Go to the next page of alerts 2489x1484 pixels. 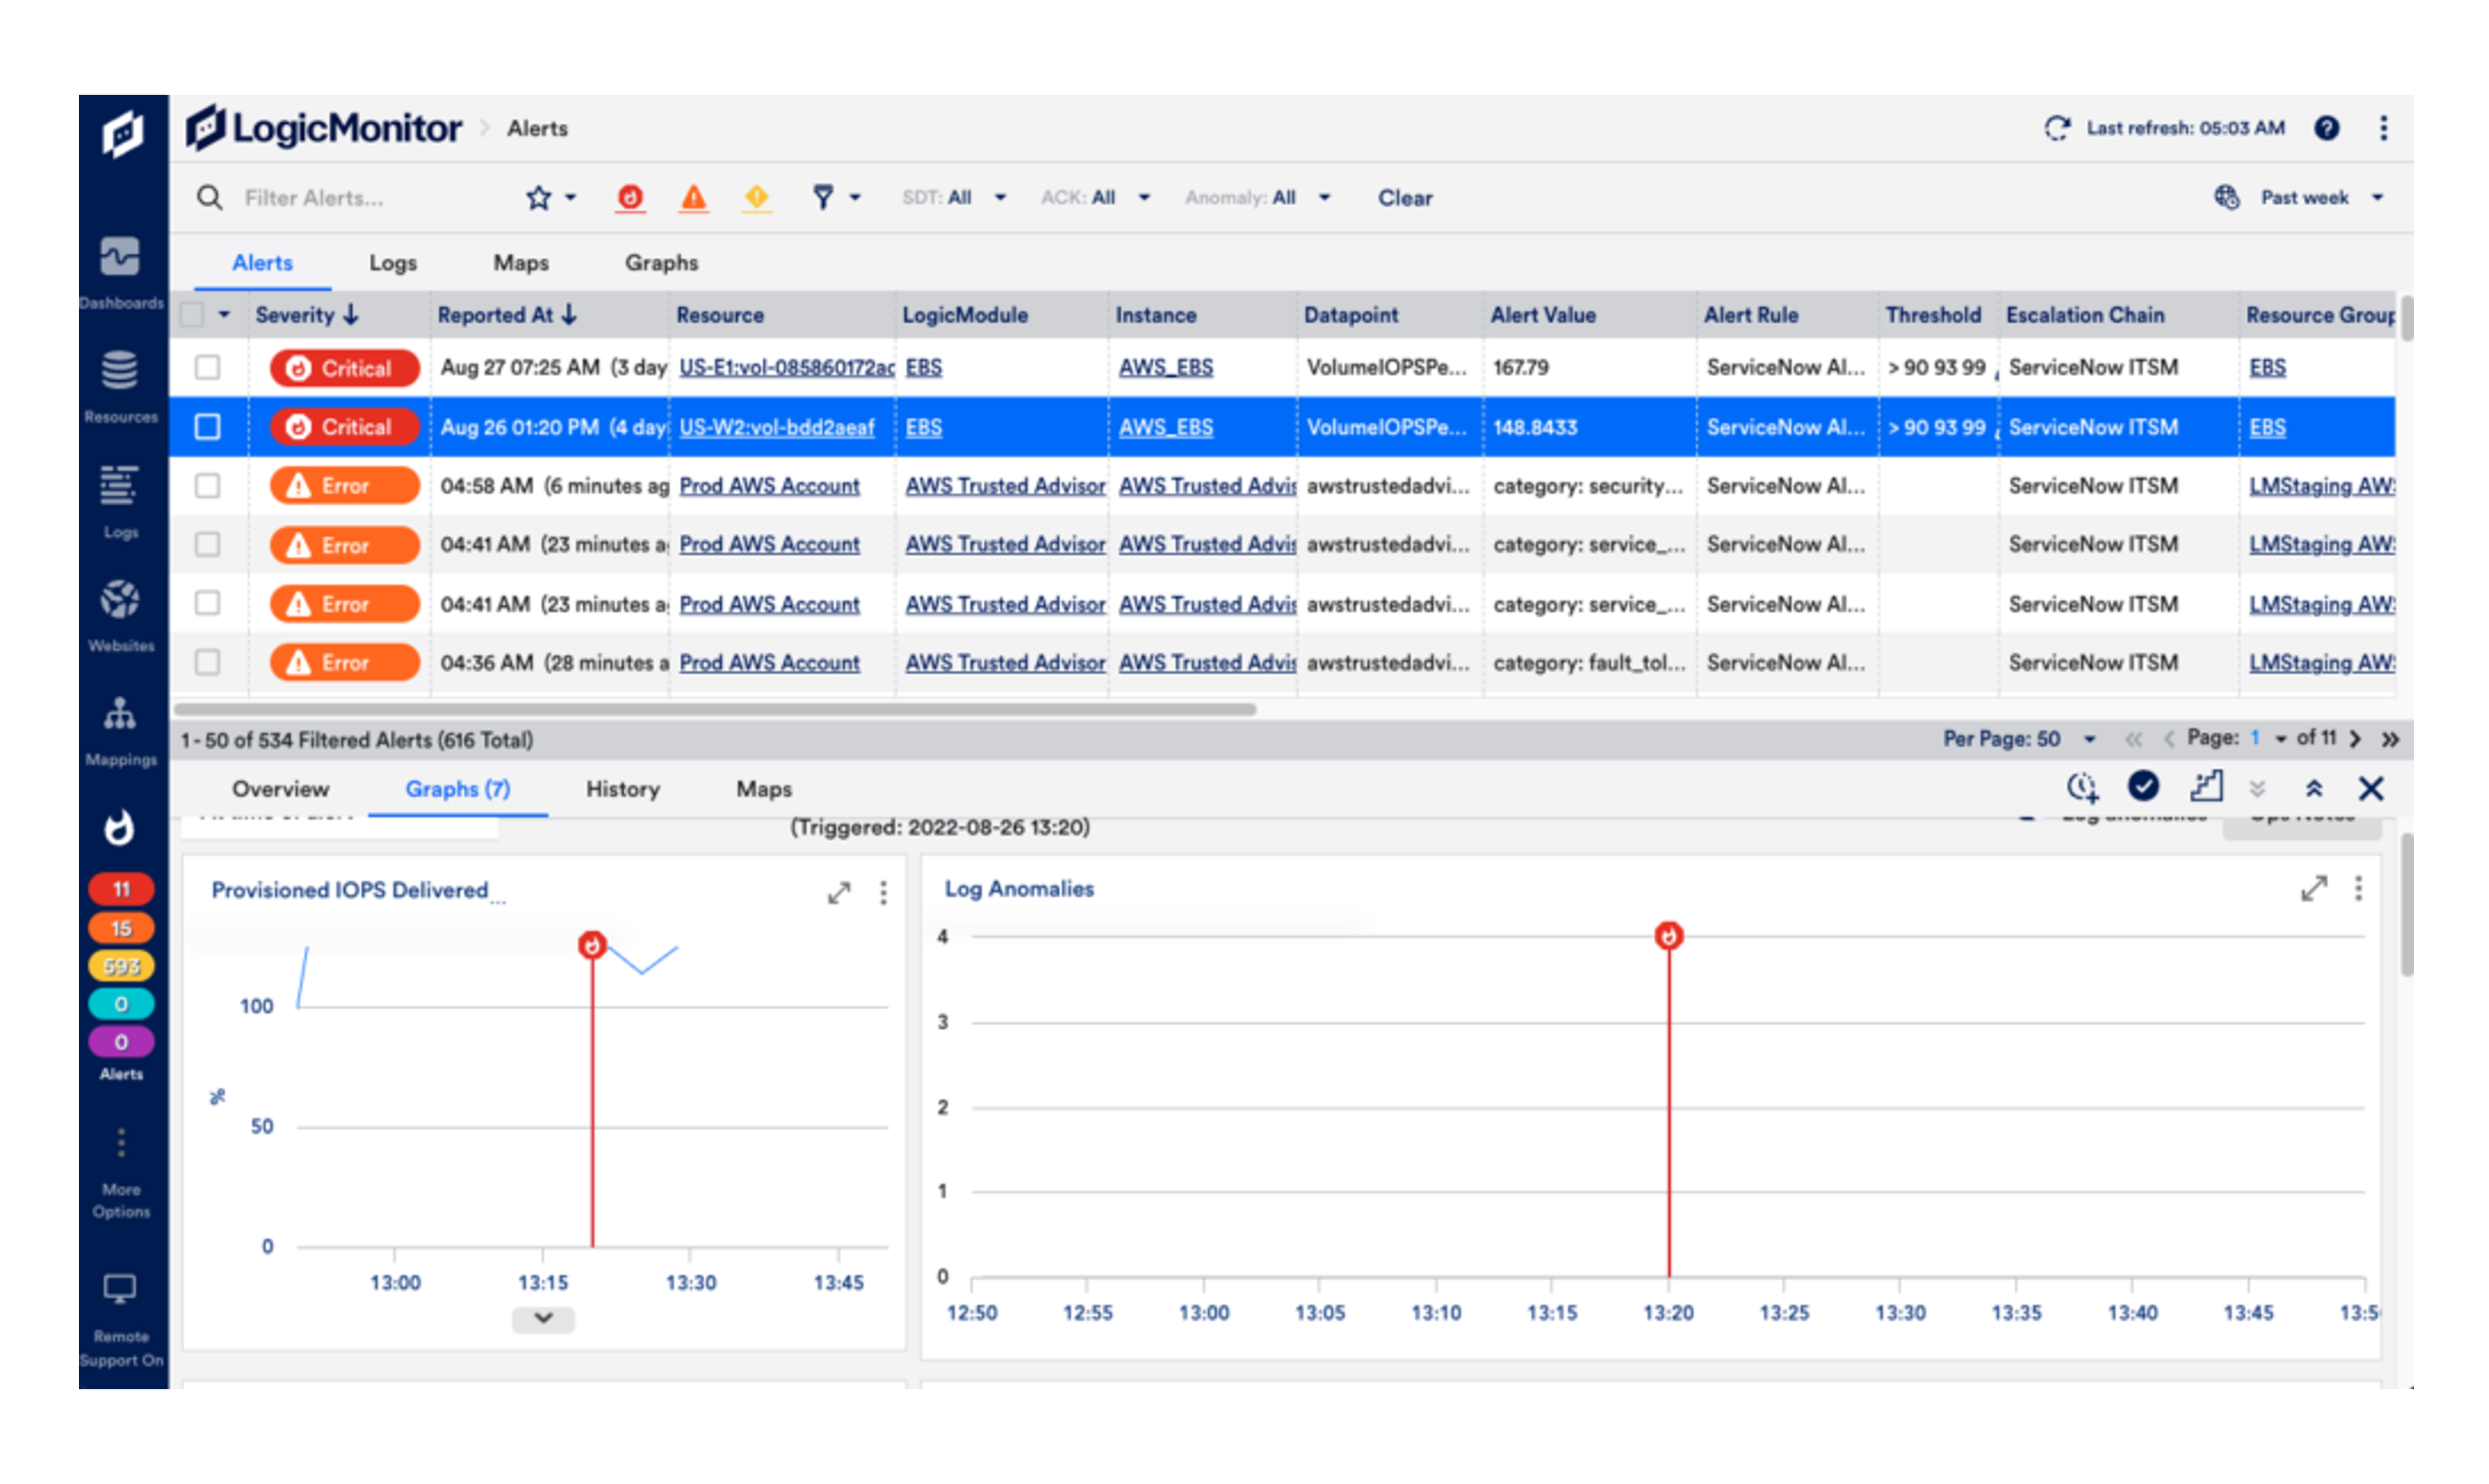point(2355,739)
